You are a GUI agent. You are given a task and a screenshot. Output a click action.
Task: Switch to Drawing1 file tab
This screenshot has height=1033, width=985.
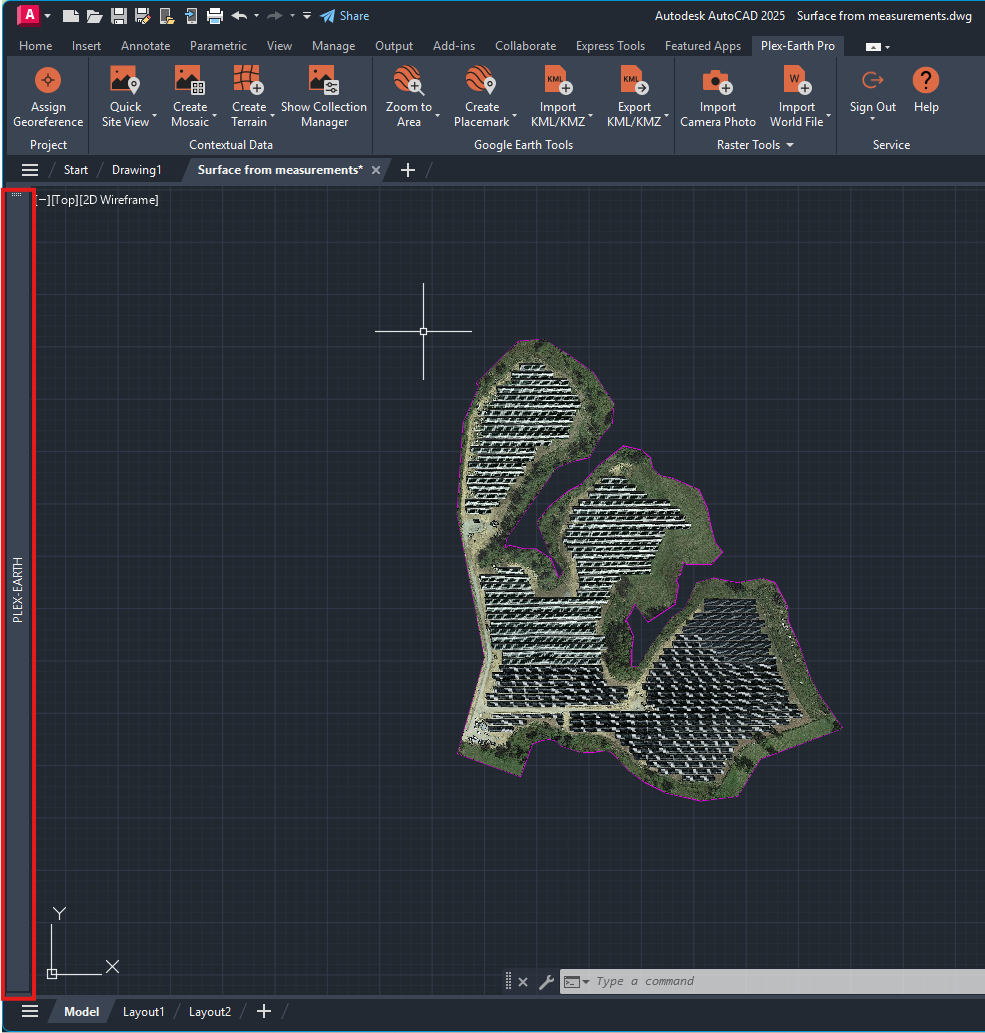tap(136, 170)
